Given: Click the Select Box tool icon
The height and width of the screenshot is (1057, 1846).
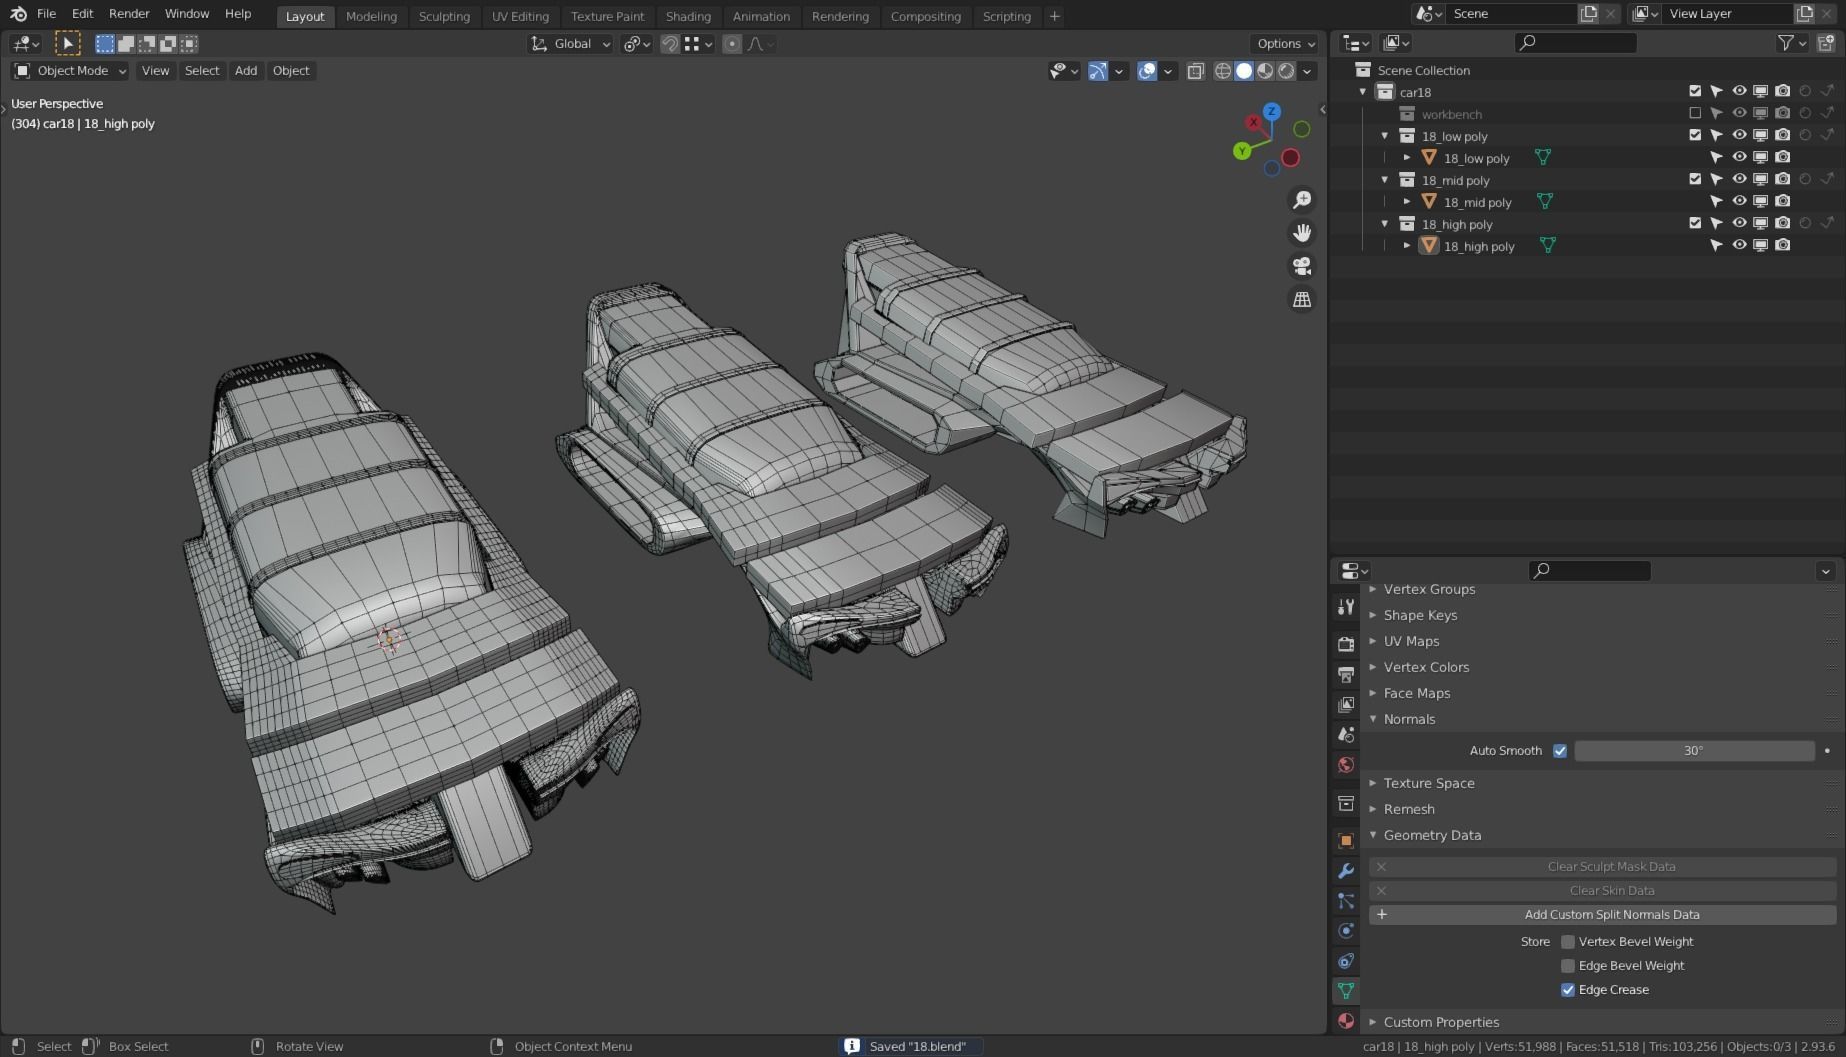Looking at the screenshot, I should click(67, 43).
